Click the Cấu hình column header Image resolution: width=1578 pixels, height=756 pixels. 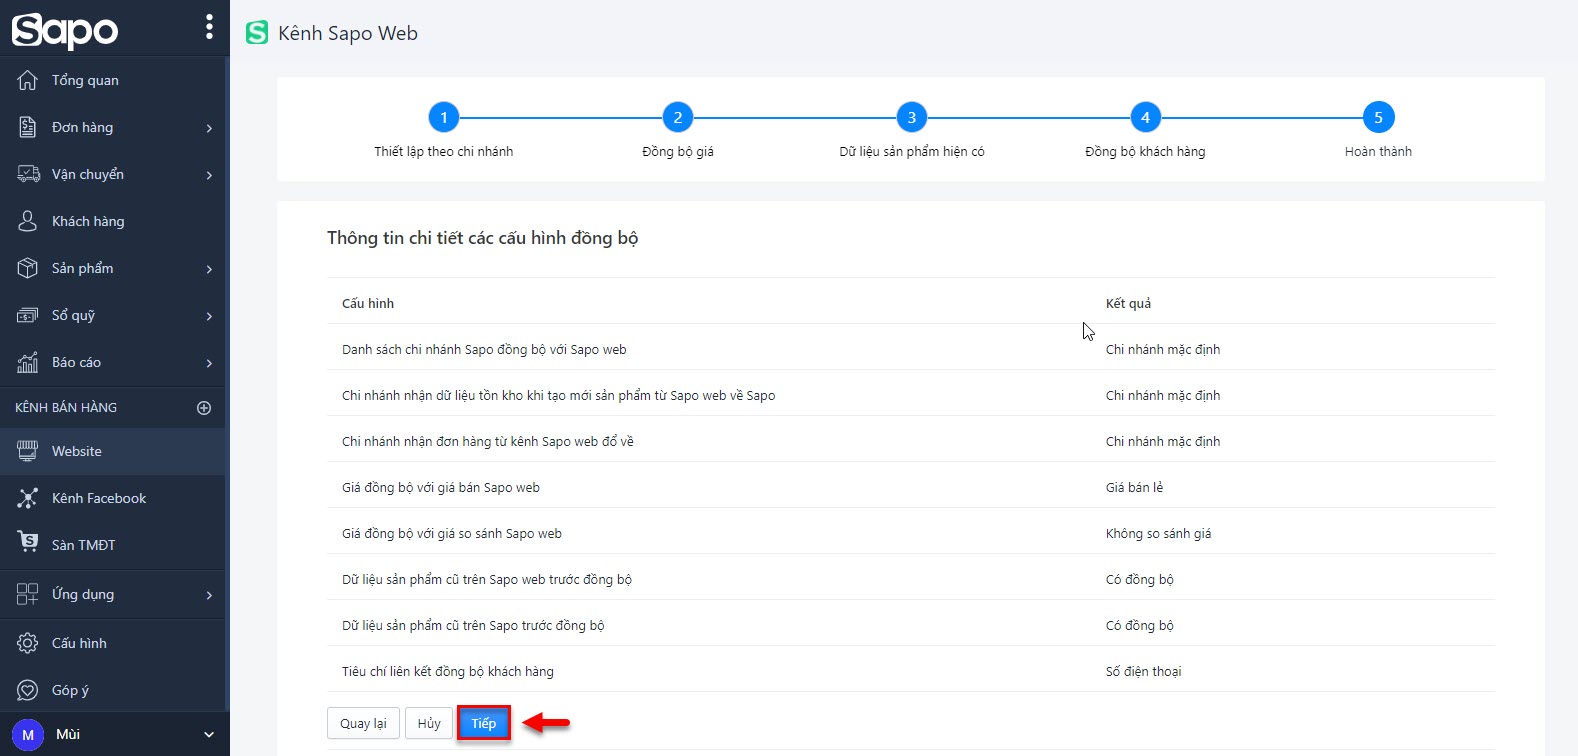368,303
